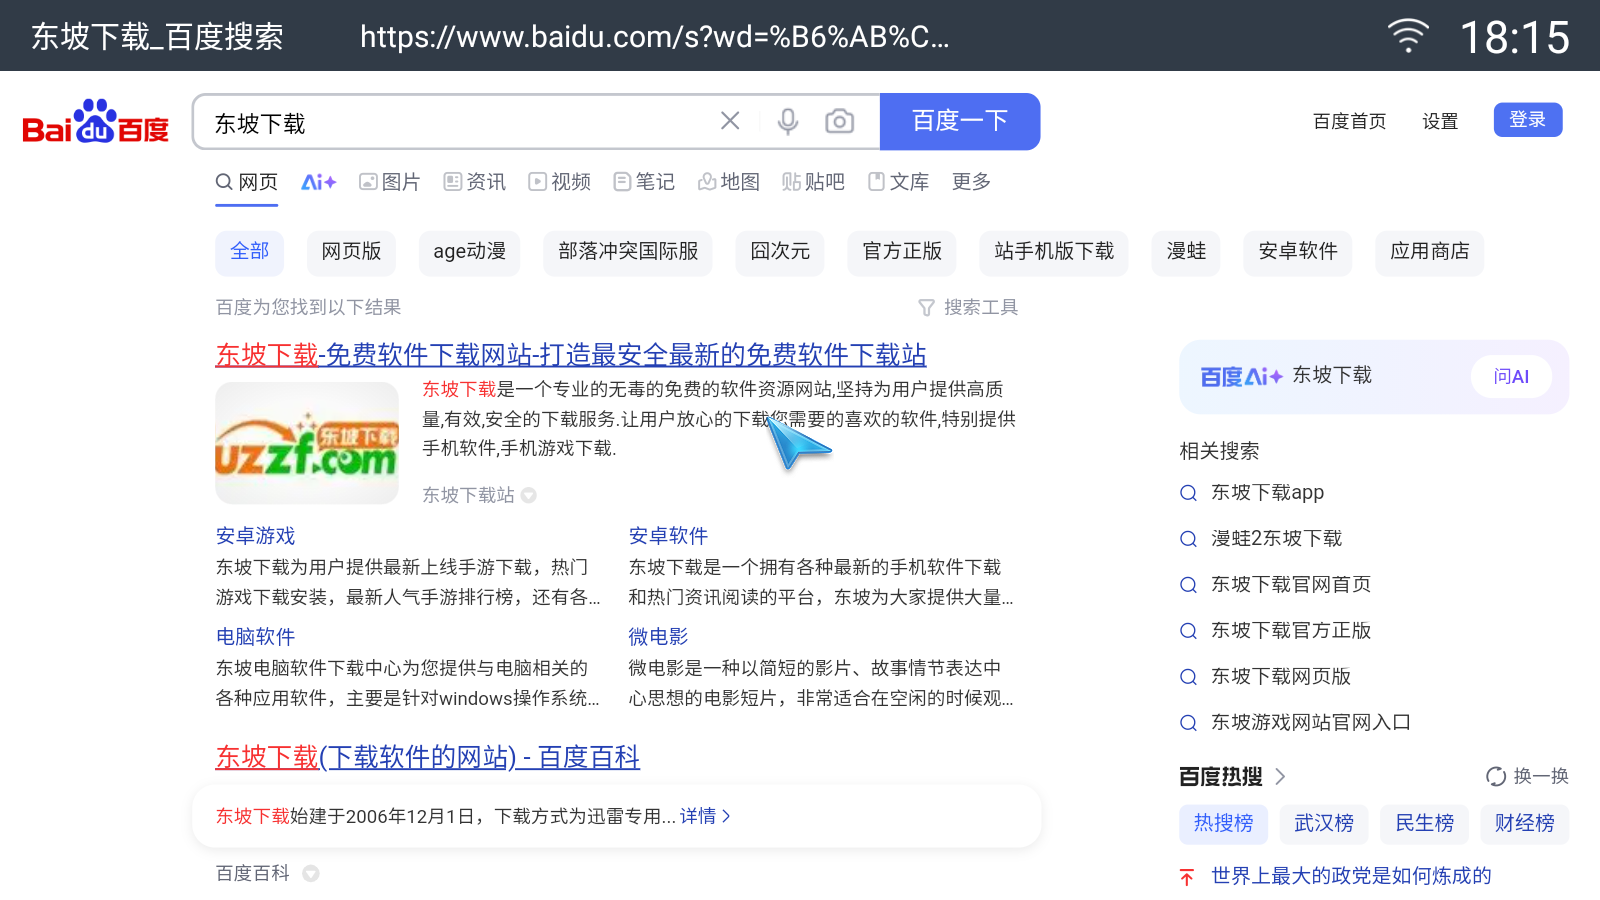Select the 囧次元 filter chip
This screenshot has height=900, width=1600.
click(x=780, y=252)
